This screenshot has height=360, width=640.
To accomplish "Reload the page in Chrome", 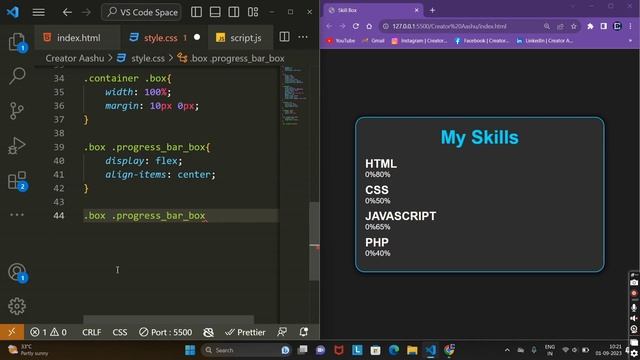I will pos(356,26).
